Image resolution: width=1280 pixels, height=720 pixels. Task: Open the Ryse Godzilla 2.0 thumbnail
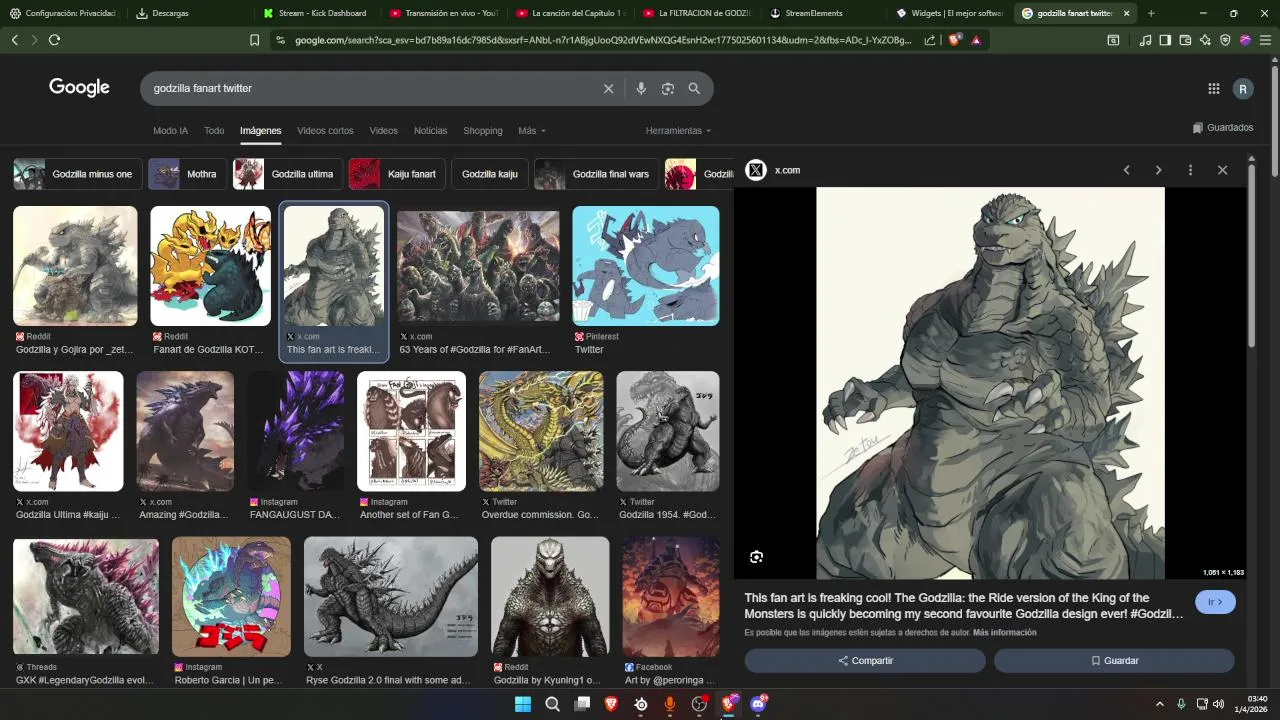[391, 597]
